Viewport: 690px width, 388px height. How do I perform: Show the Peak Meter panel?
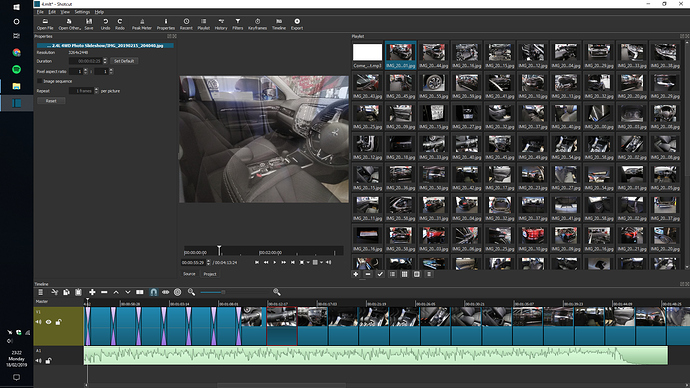[x=142, y=24]
